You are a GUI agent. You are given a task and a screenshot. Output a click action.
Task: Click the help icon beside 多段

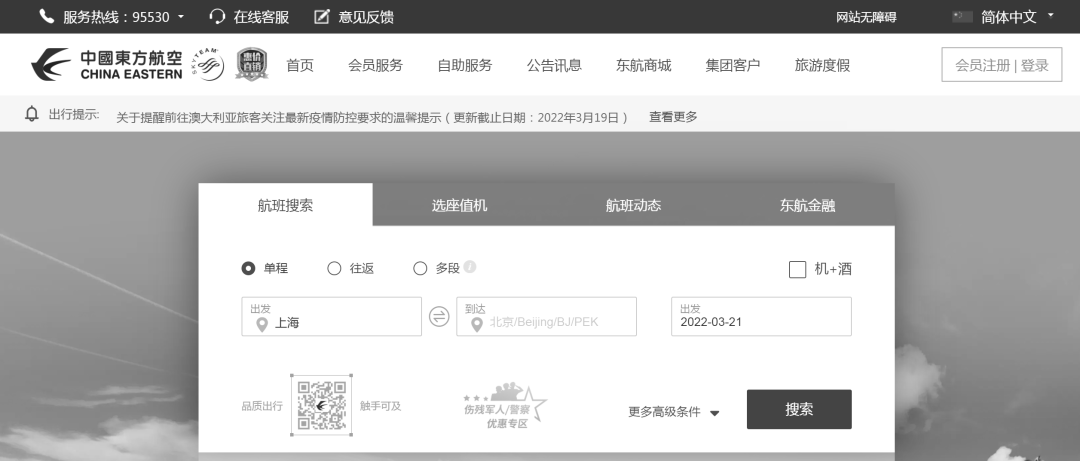point(470,267)
